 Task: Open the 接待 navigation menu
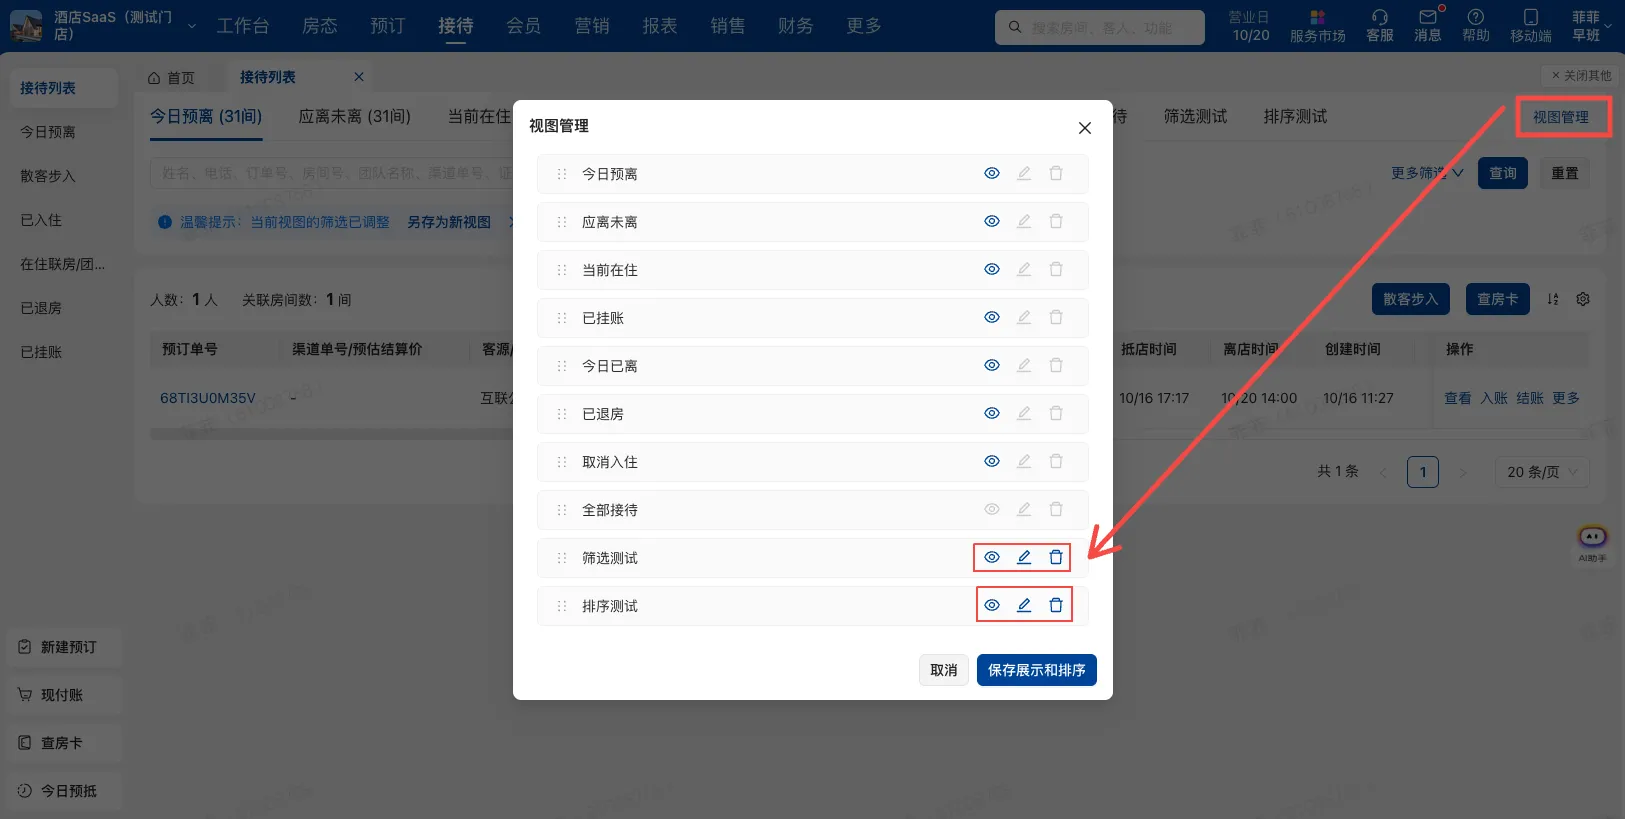(456, 26)
